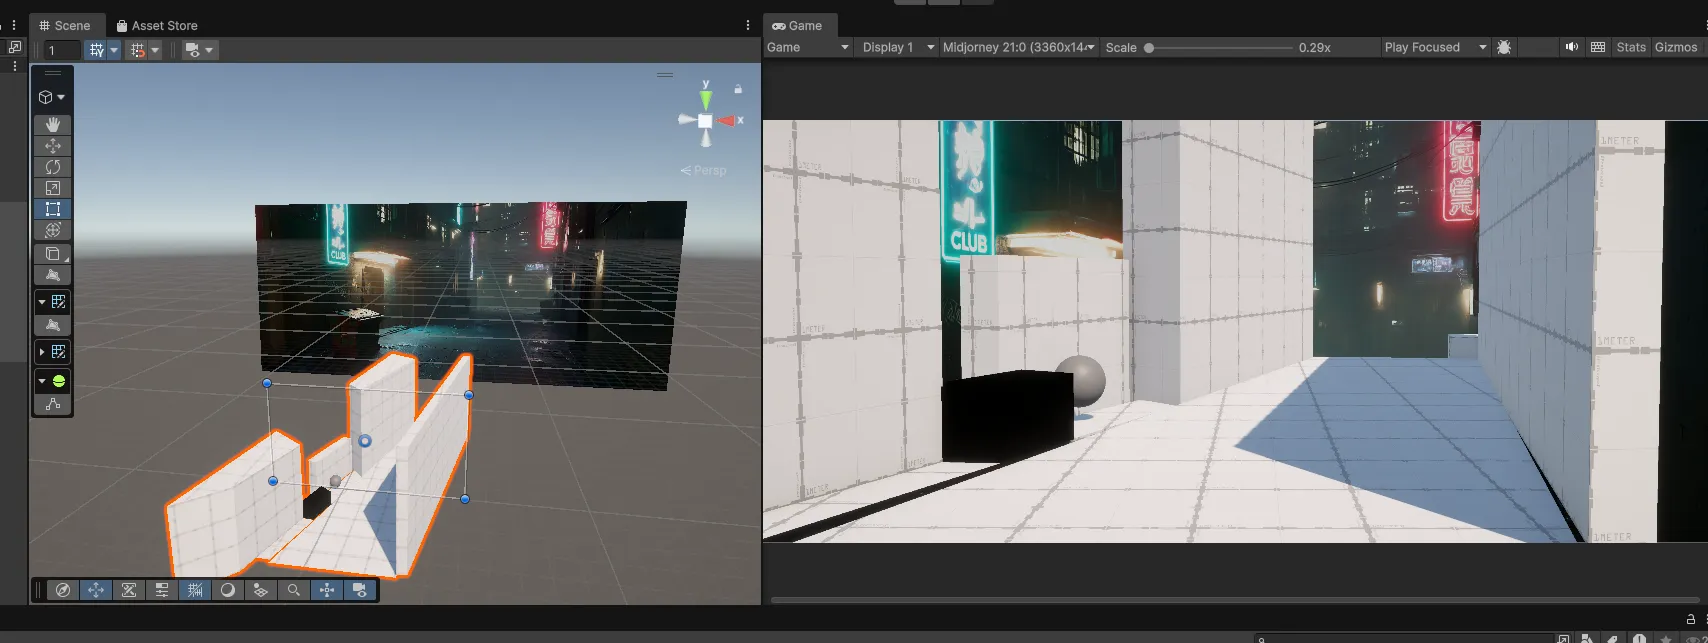The height and width of the screenshot is (643, 1708).
Task: Open the custom editor tools button
Action: pos(53,254)
